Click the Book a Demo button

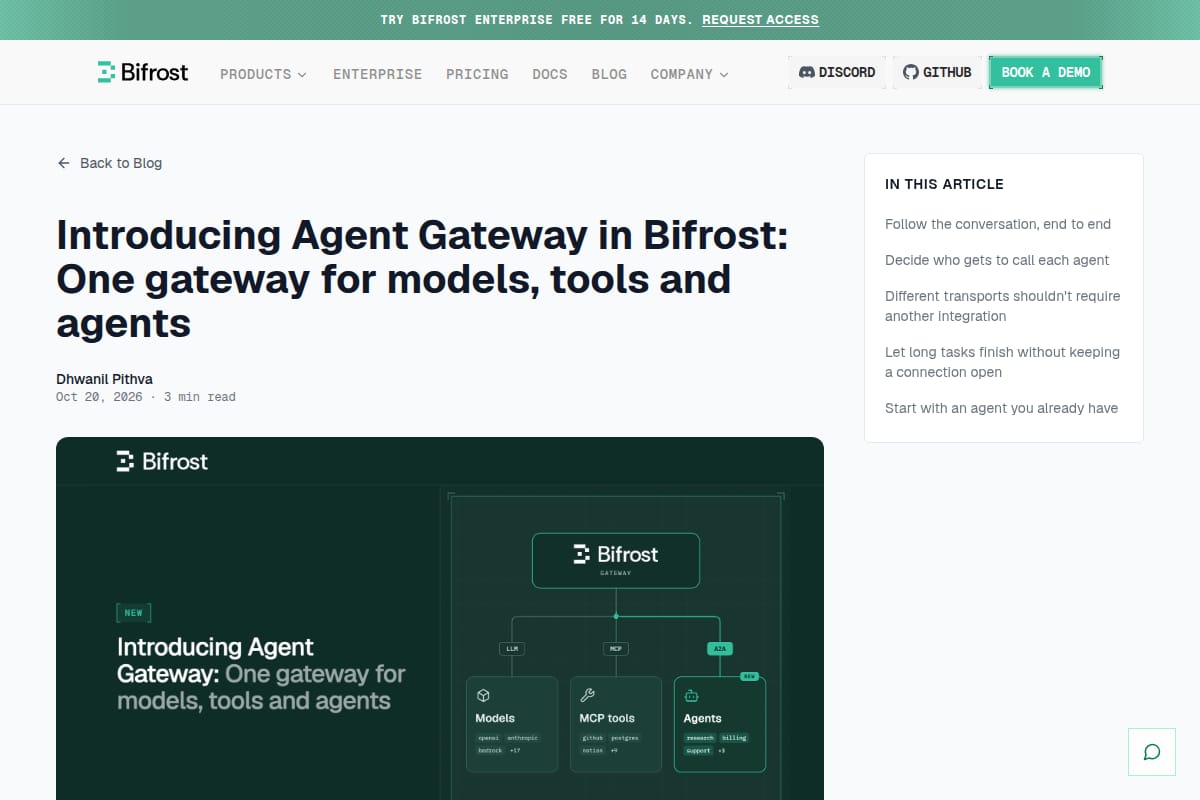1046,72
